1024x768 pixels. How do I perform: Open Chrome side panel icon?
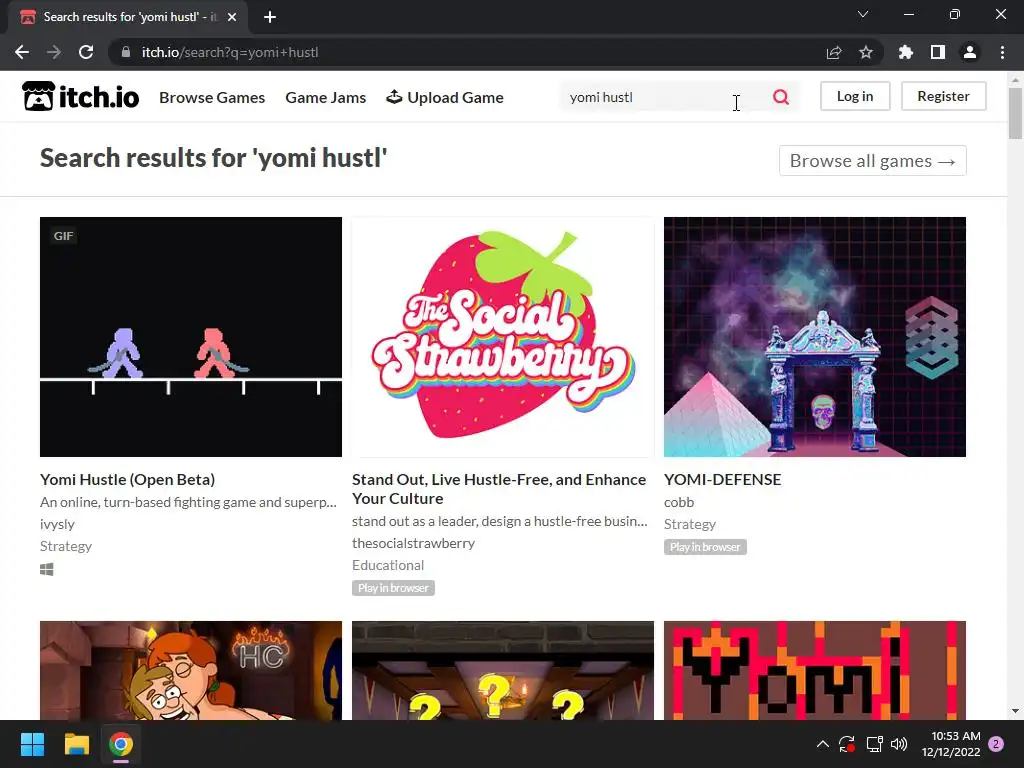tap(938, 52)
